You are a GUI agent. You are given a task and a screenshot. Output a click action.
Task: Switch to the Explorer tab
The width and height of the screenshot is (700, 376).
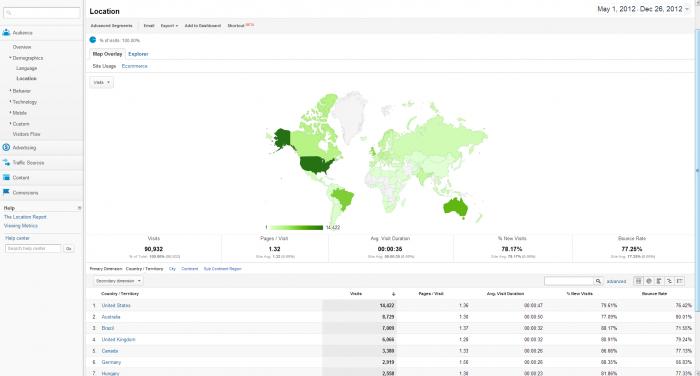coord(138,54)
